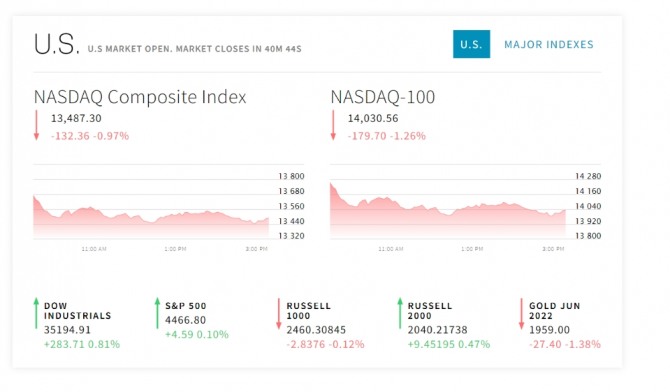Viewport: 670px width, 392px height.
Task: Switch to the Major Indexes tab
Action: click(x=549, y=44)
